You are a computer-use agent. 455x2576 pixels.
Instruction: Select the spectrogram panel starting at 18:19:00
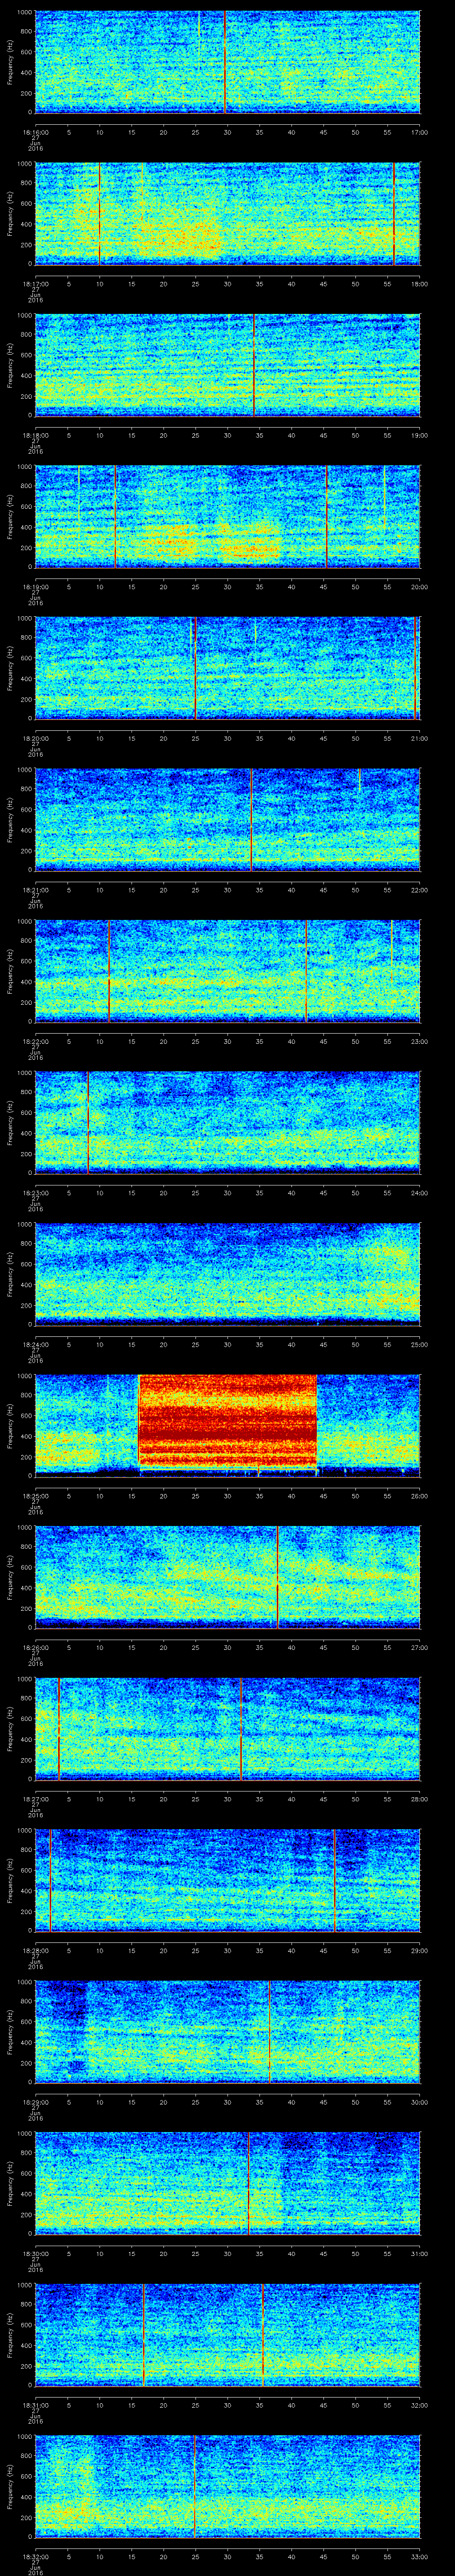coord(228,517)
